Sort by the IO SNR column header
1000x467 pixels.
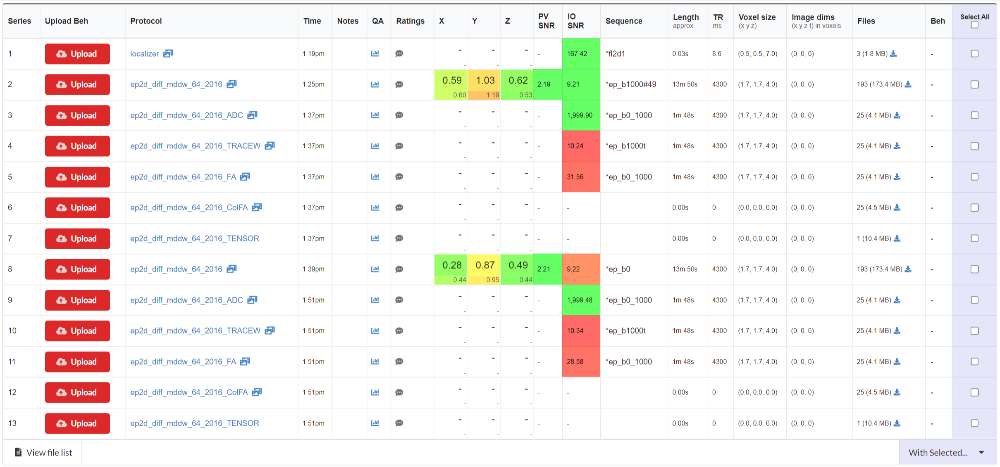pos(574,20)
